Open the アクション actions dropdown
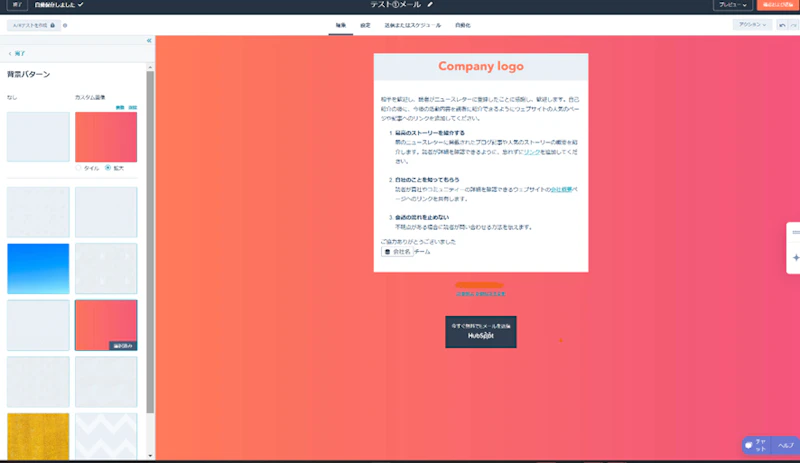This screenshot has height=463, width=800. click(x=752, y=25)
